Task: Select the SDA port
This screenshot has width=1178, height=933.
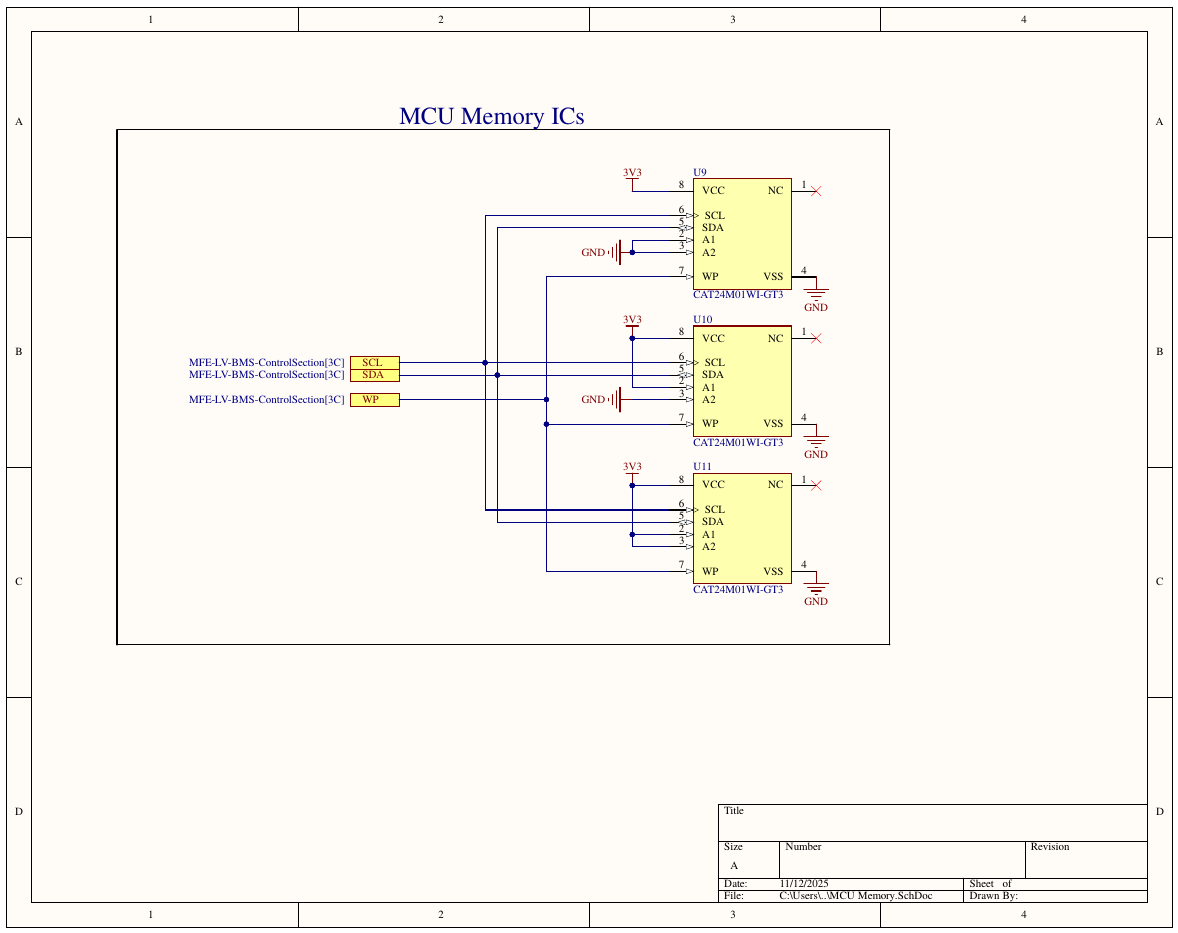Action: pos(375,375)
